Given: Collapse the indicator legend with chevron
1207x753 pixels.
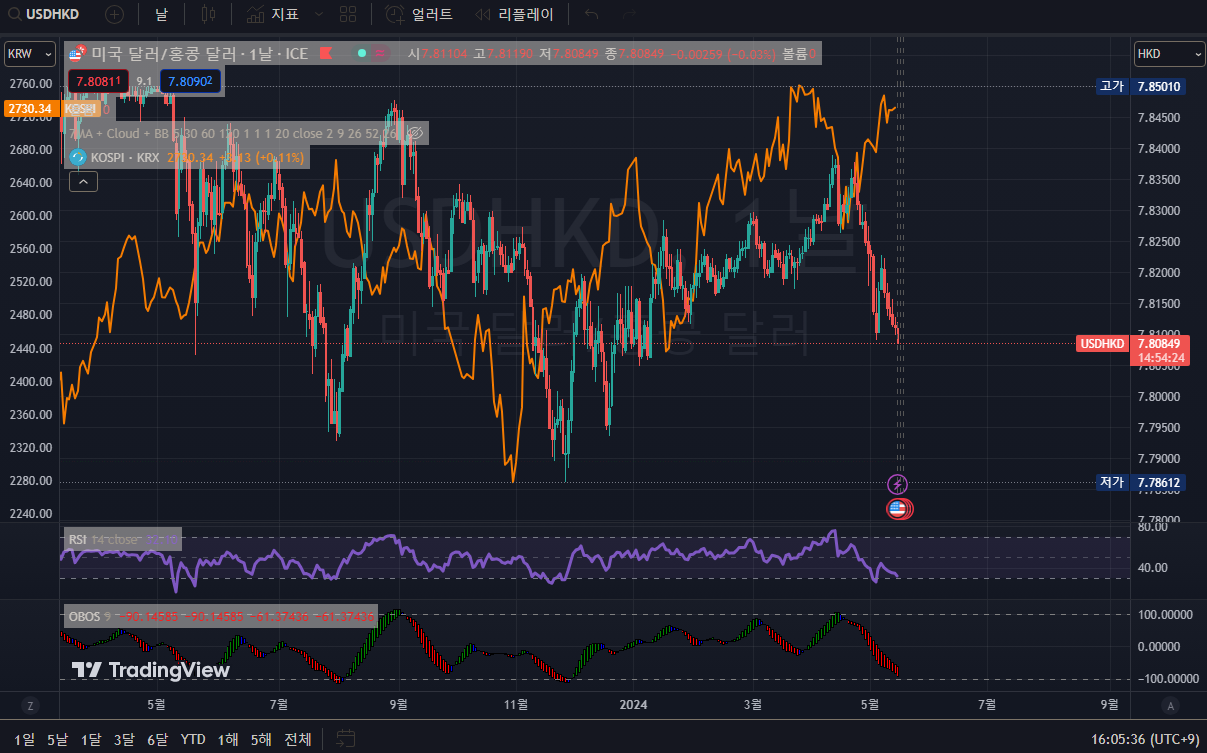Looking at the screenshot, I should [83, 181].
